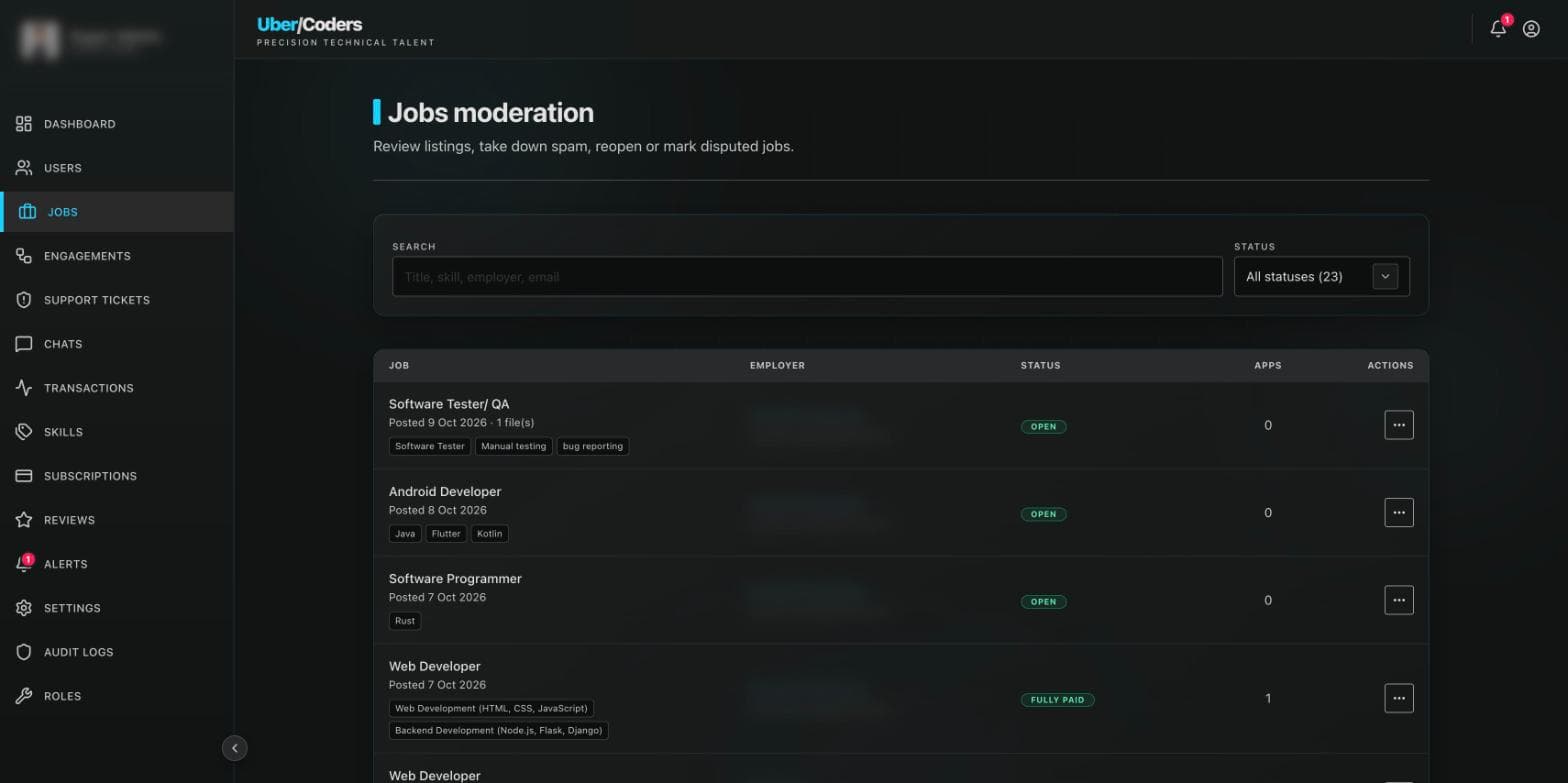Click the Manual testing skill tag
Screen dimensions: 1568x783
(513, 446)
